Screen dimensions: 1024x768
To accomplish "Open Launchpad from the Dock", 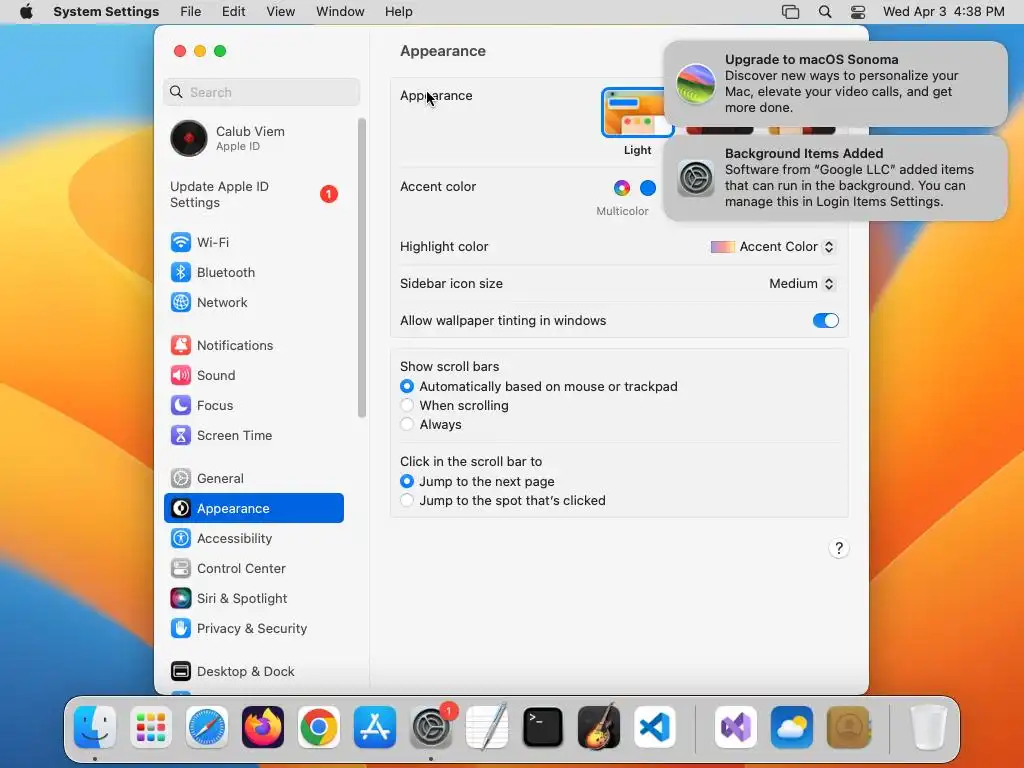I will 151,727.
